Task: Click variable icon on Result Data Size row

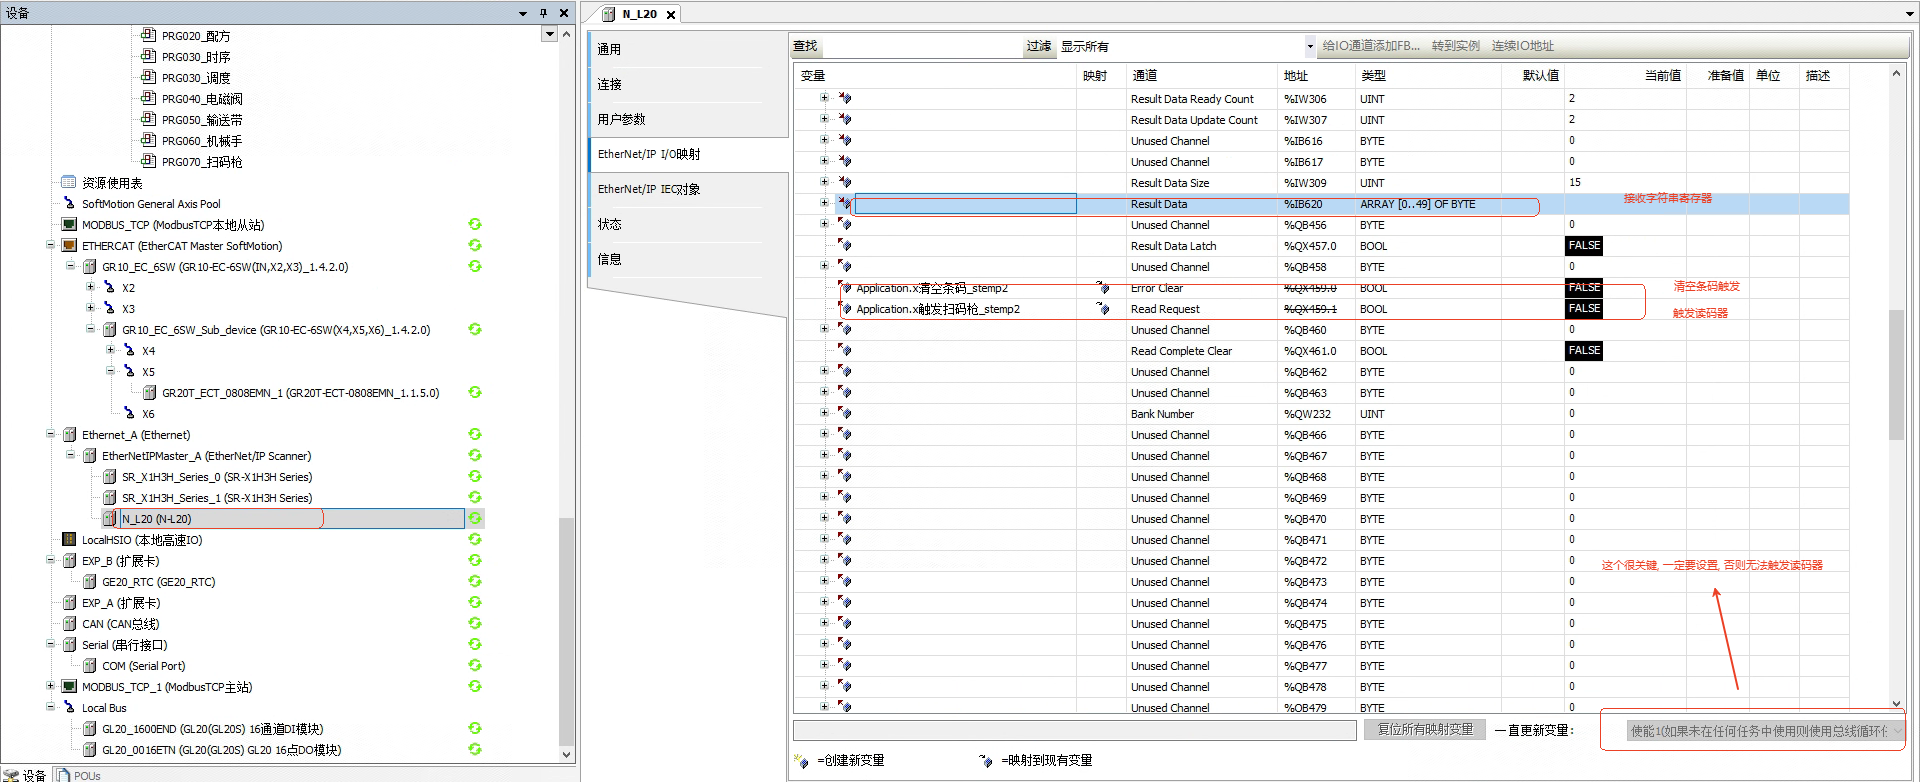Action: (844, 182)
